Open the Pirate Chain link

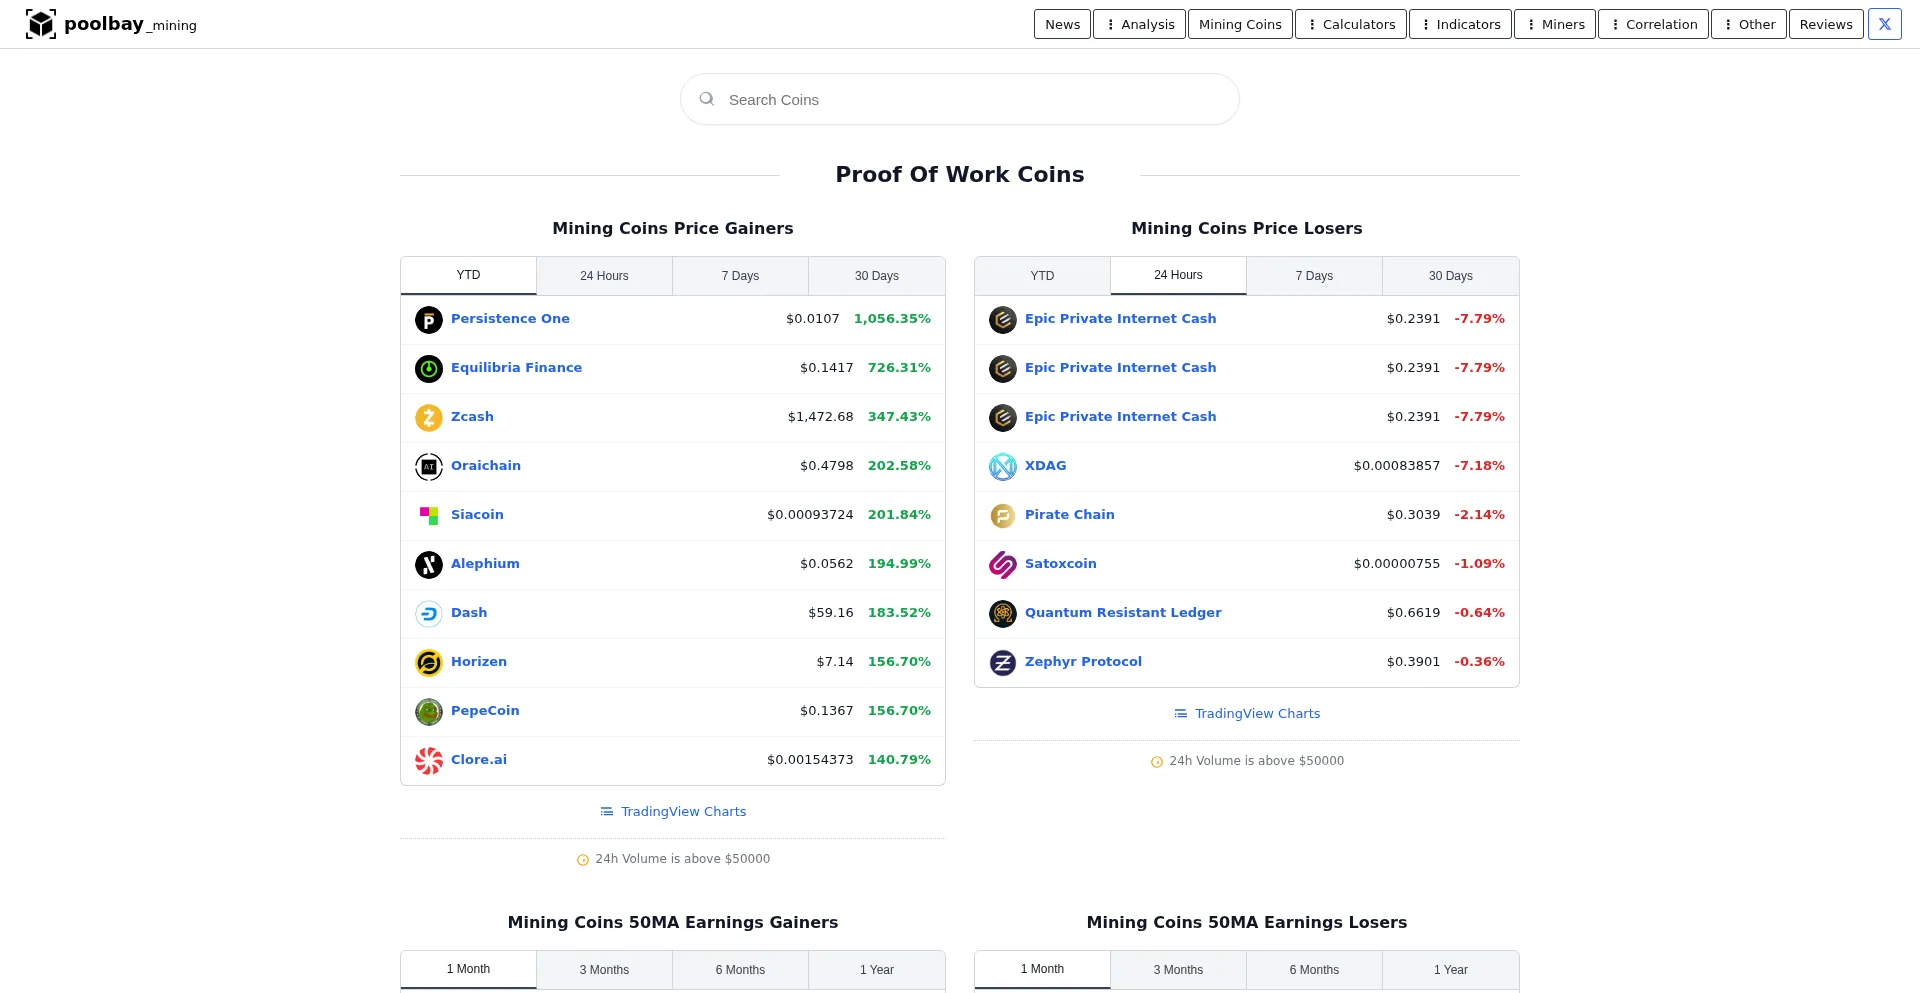pos(1069,515)
